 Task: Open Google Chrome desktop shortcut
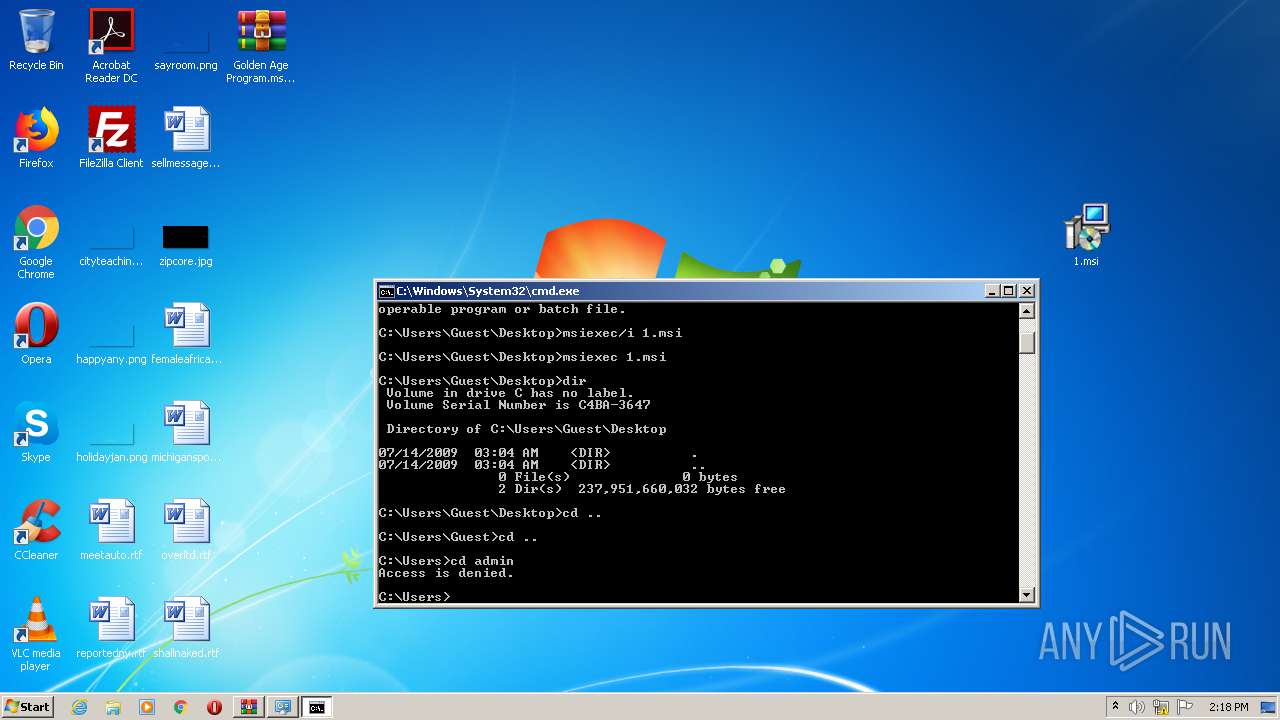click(36, 243)
